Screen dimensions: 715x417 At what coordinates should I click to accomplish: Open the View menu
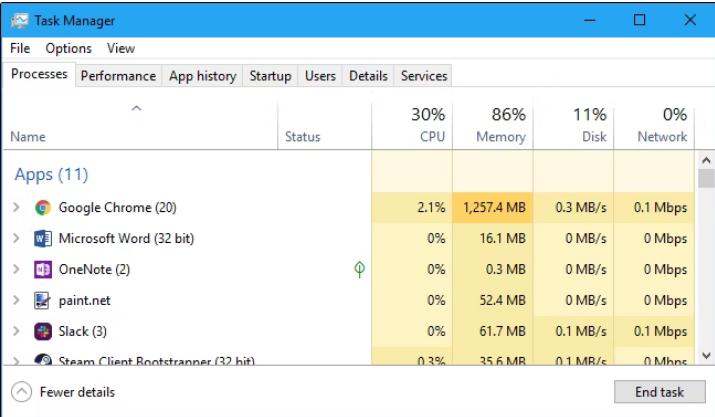121,48
